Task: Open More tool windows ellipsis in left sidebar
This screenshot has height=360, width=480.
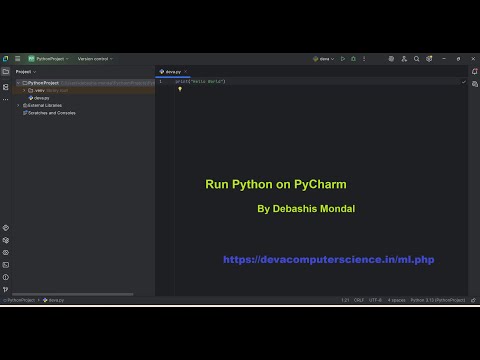Action: click(6, 99)
